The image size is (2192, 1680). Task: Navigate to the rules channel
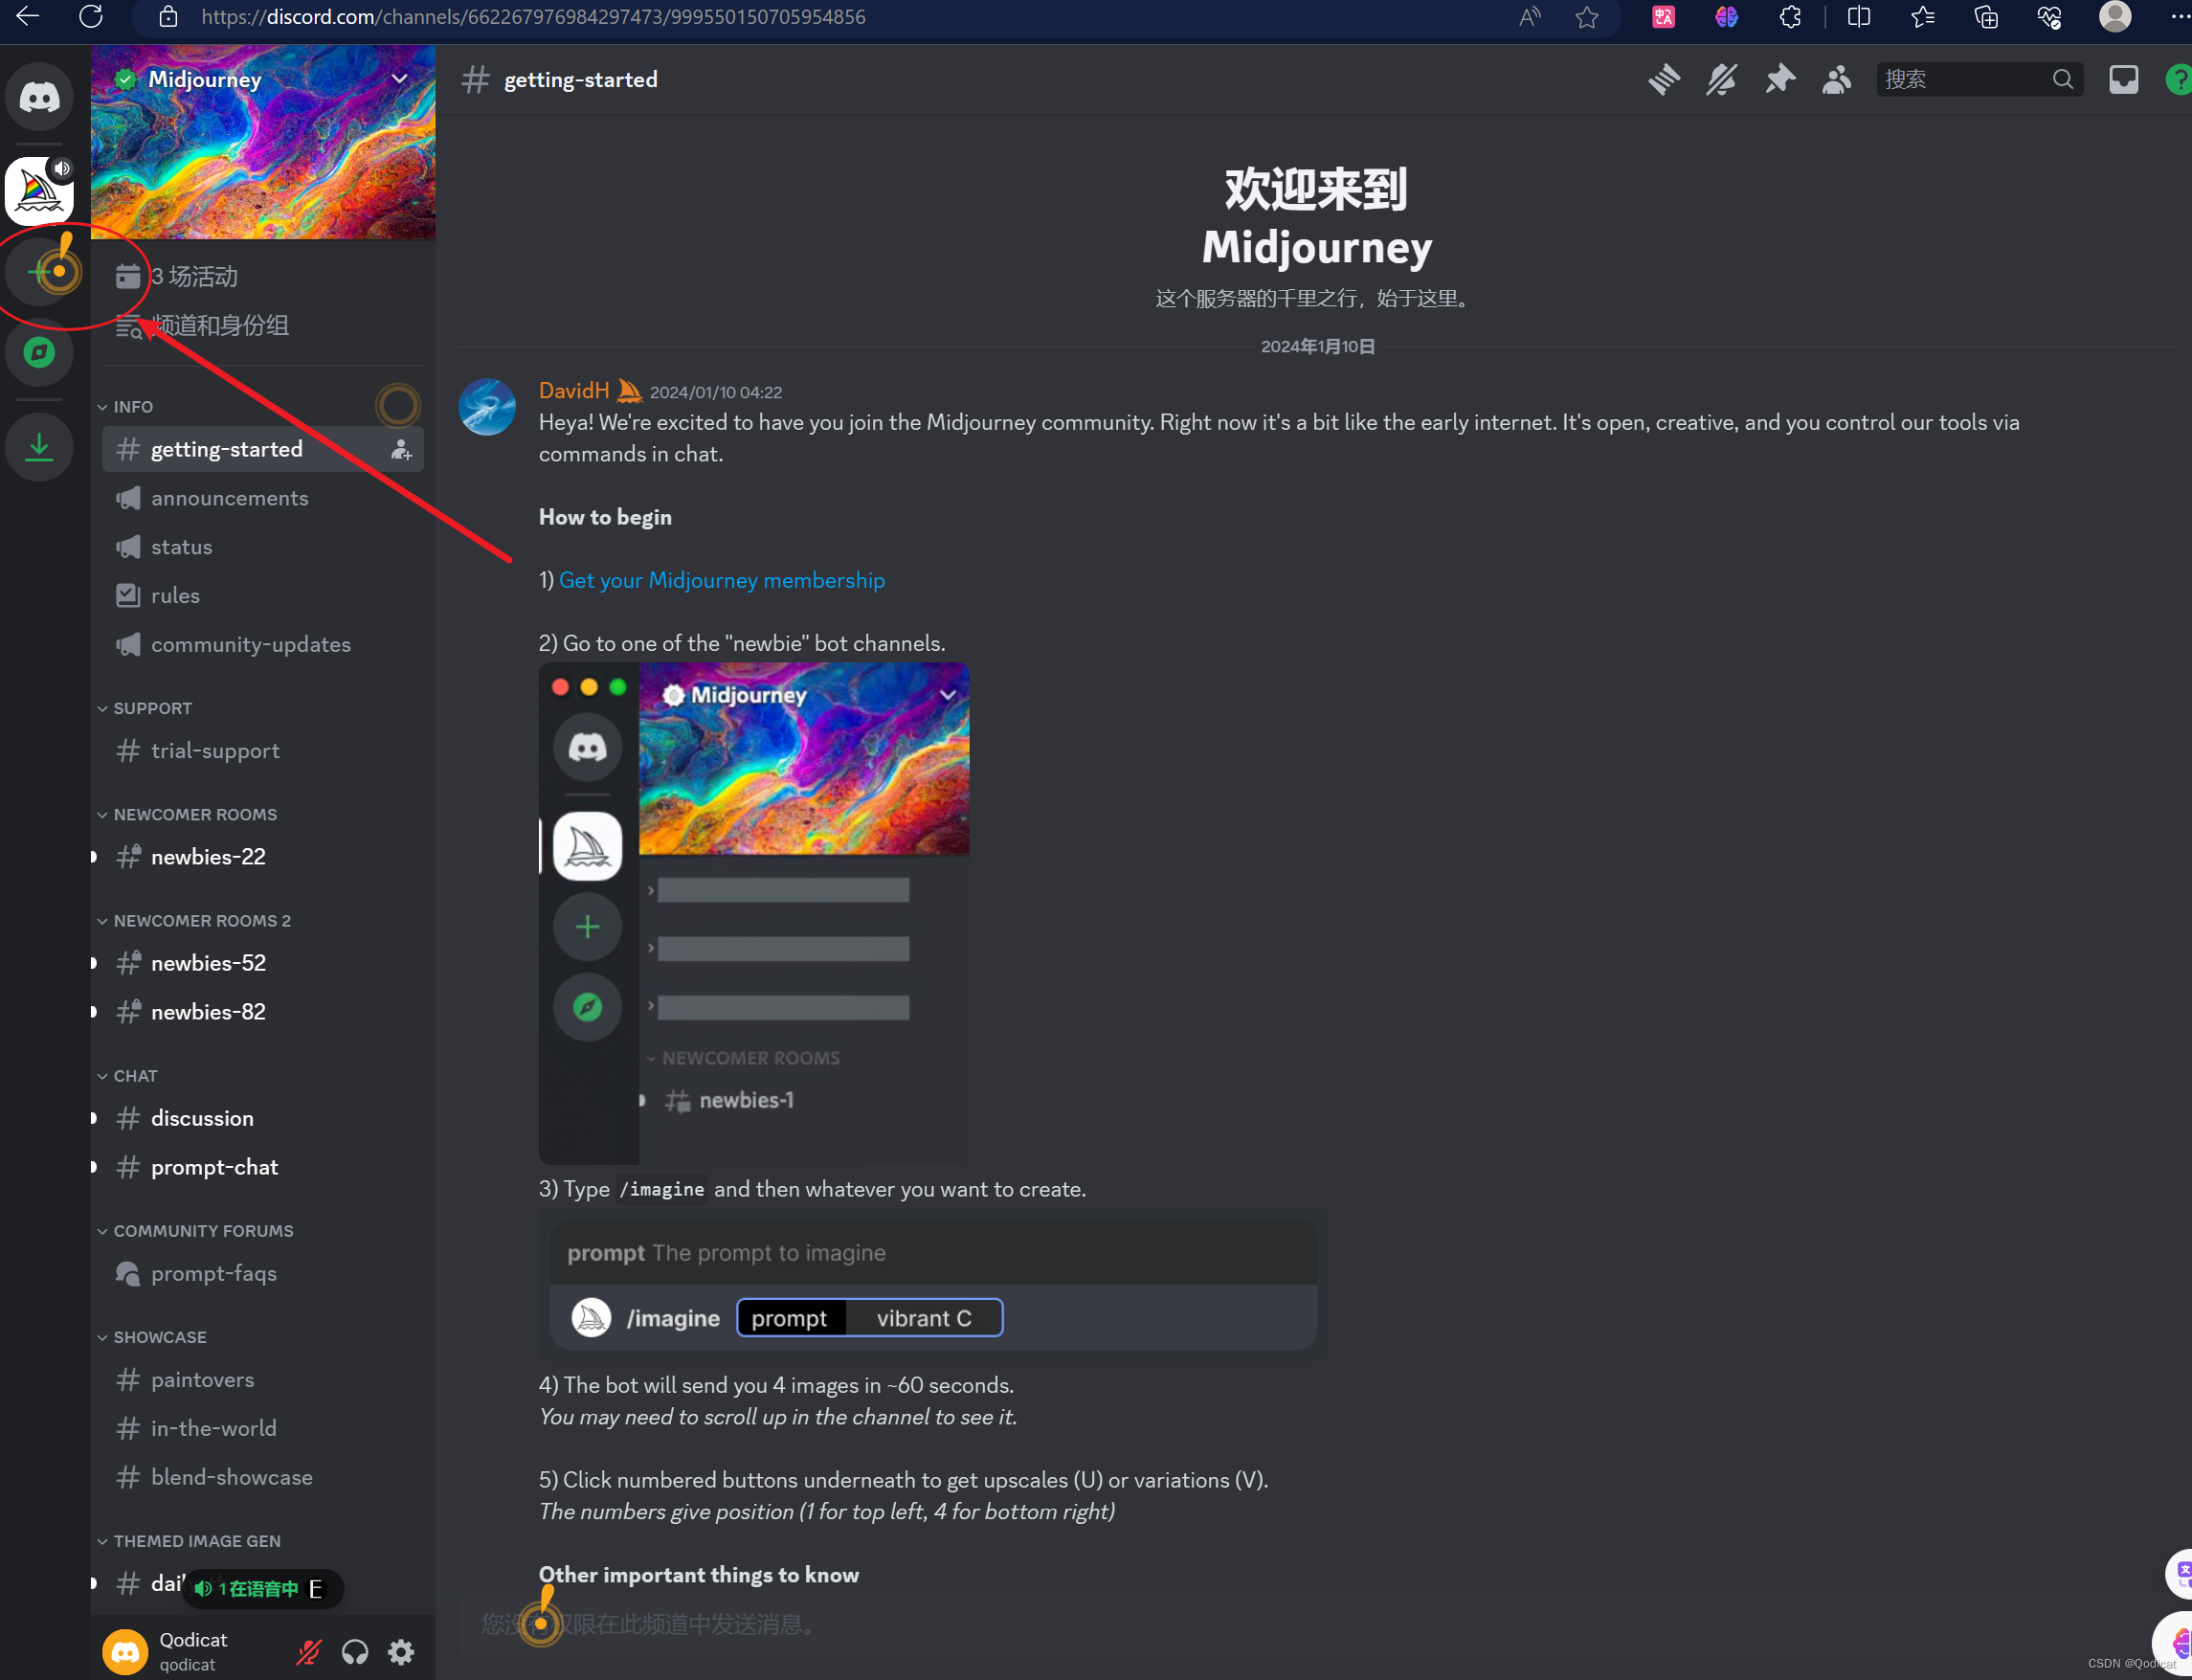pos(175,594)
